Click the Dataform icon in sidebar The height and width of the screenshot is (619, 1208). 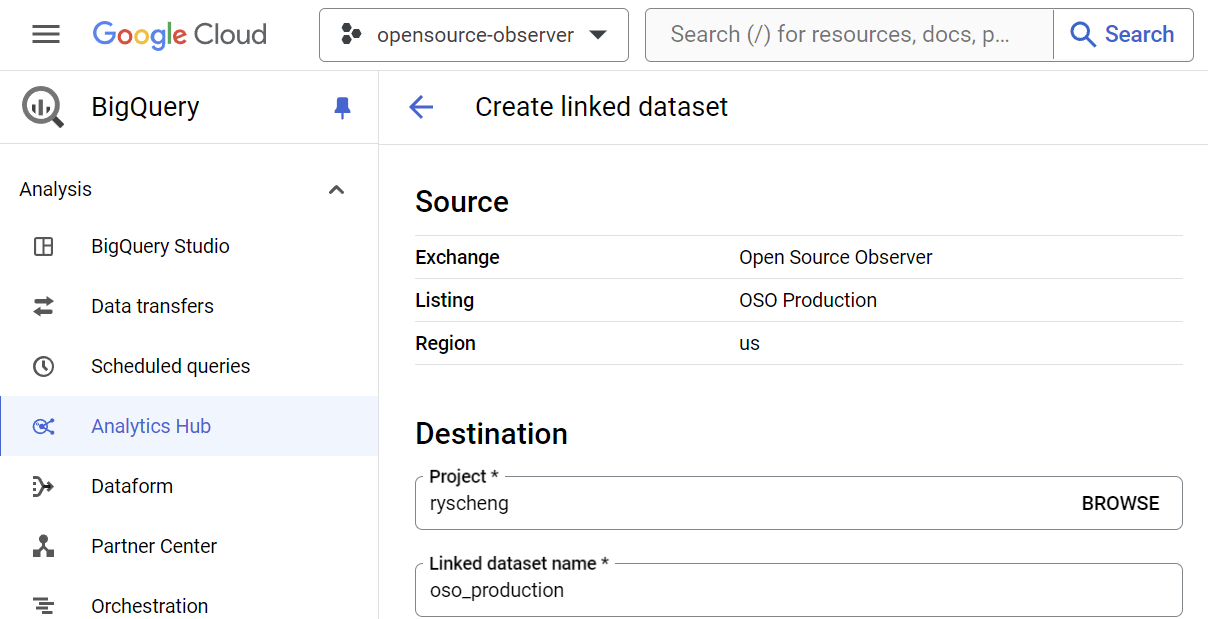click(x=43, y=486)
